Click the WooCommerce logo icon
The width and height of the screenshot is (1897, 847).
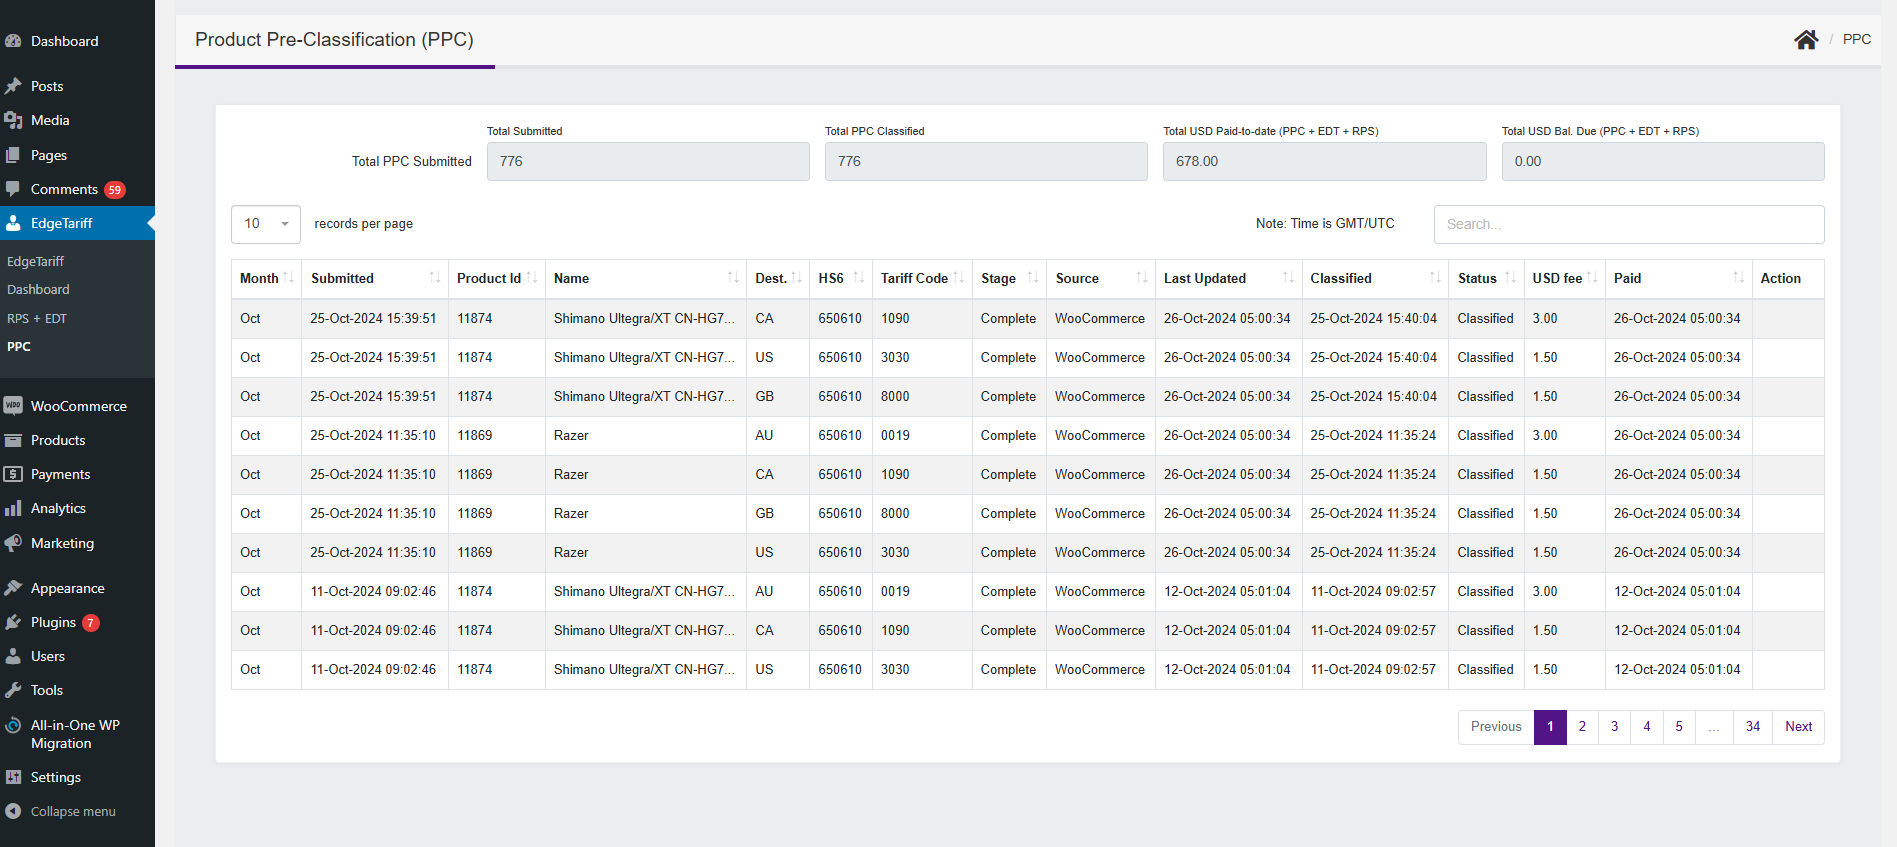tap(13, 406)
